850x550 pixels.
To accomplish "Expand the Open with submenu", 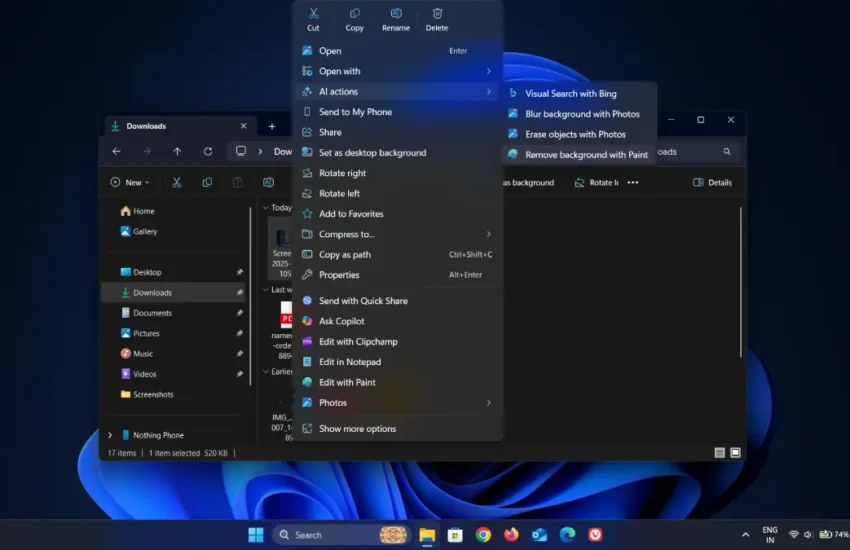I will pos(397,71).
